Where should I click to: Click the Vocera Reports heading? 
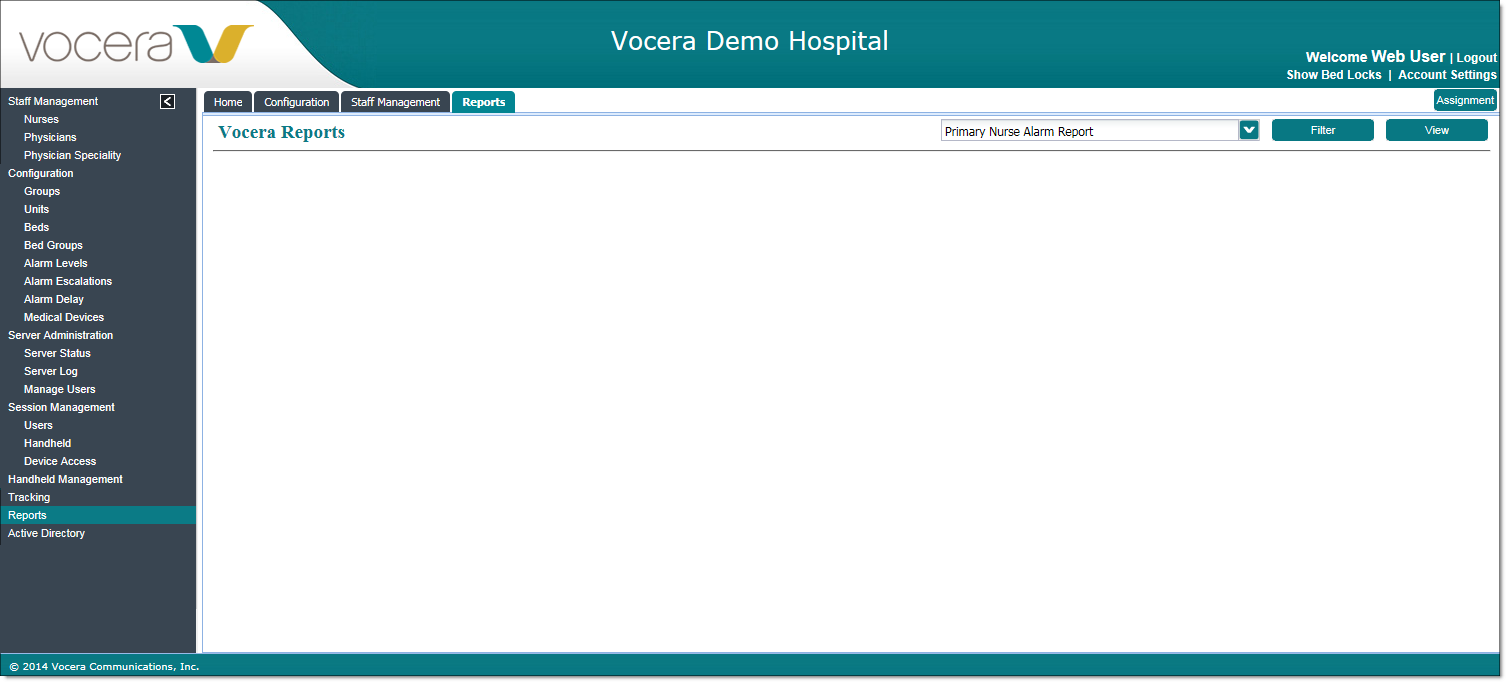[x=281, y=132]
